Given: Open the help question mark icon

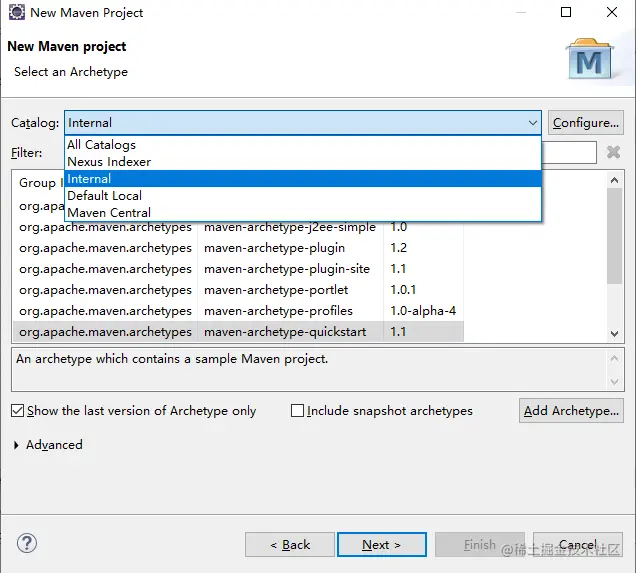Looking at the screenshot, I should pos(27,543).
